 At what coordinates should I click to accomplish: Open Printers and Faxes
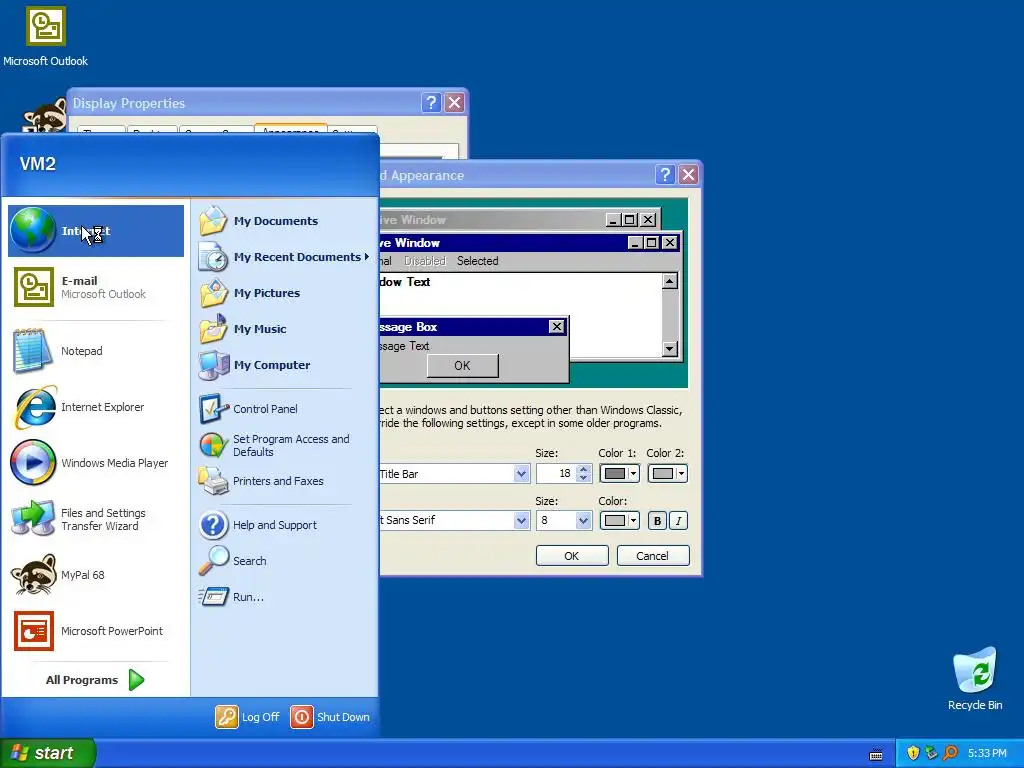284,481
